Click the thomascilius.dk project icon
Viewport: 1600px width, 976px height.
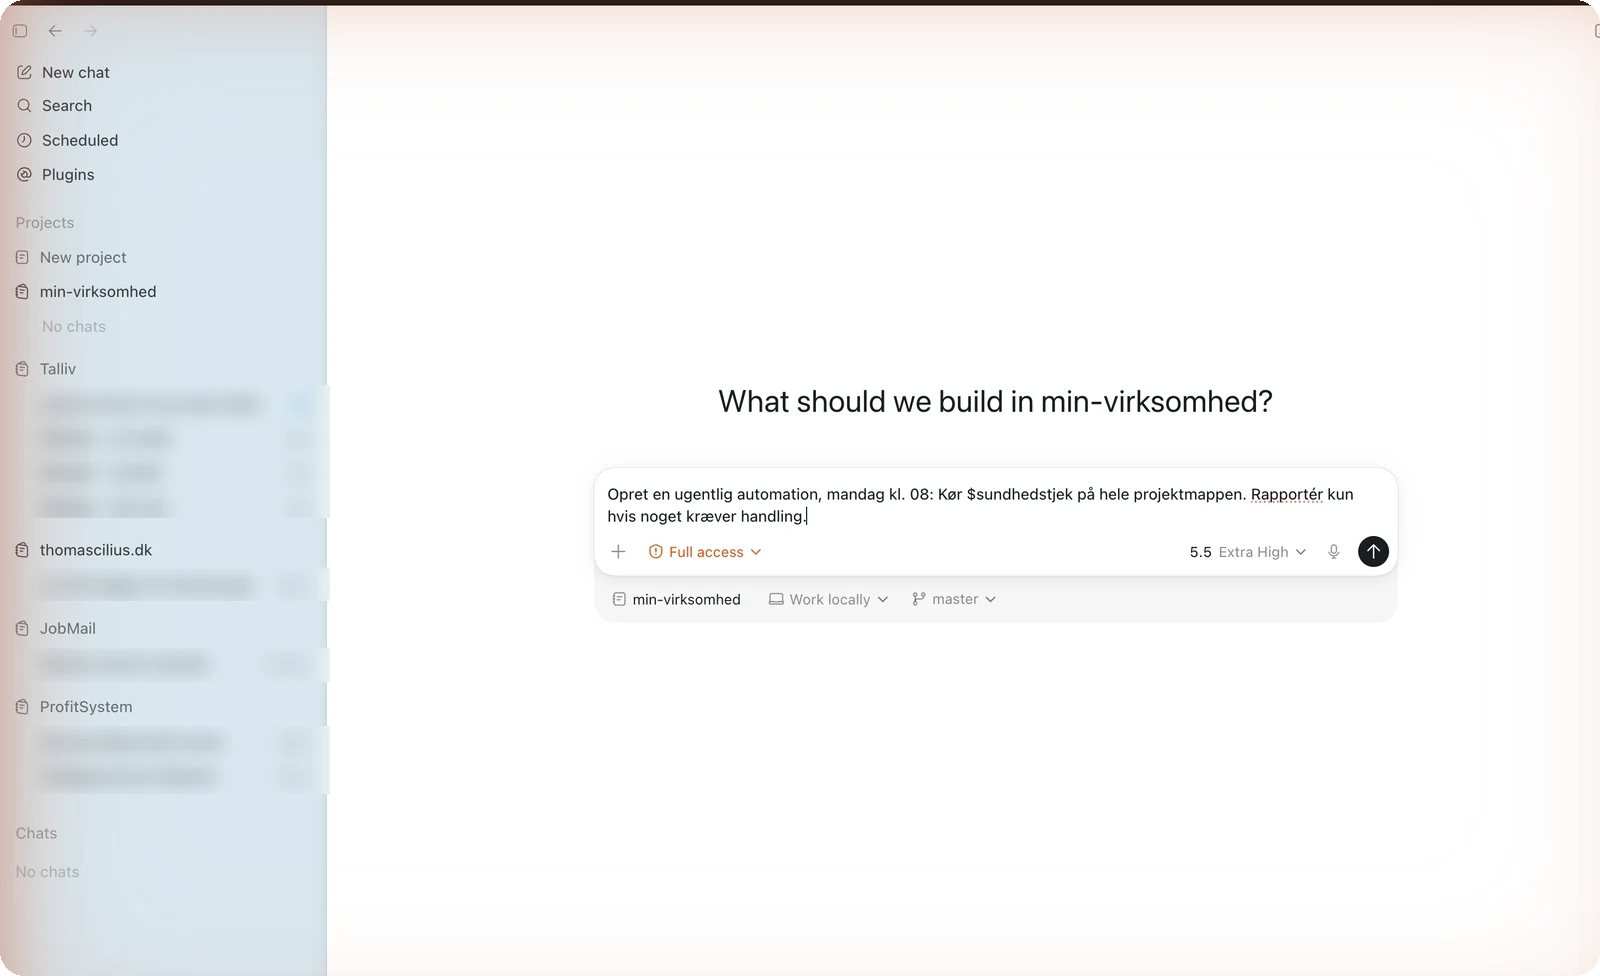22,550
